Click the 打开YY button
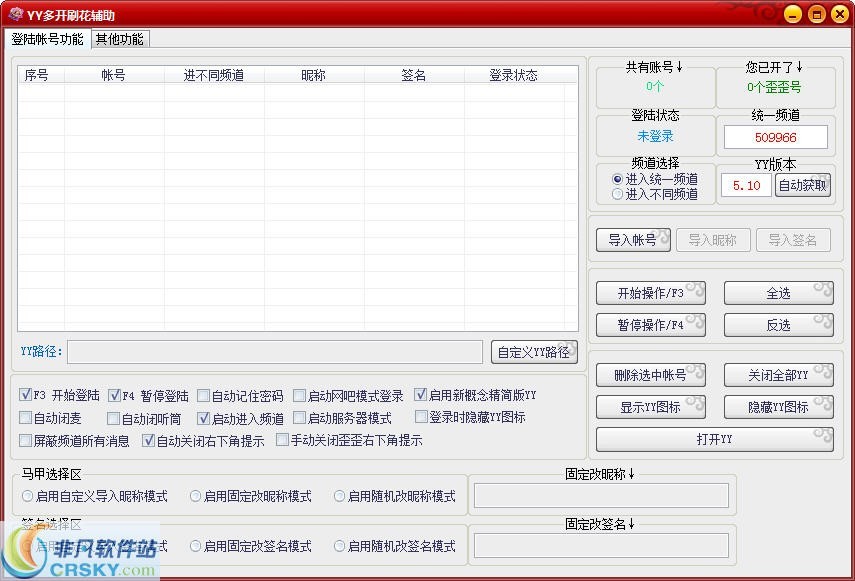The image size is (855, 581). [715, 439]
